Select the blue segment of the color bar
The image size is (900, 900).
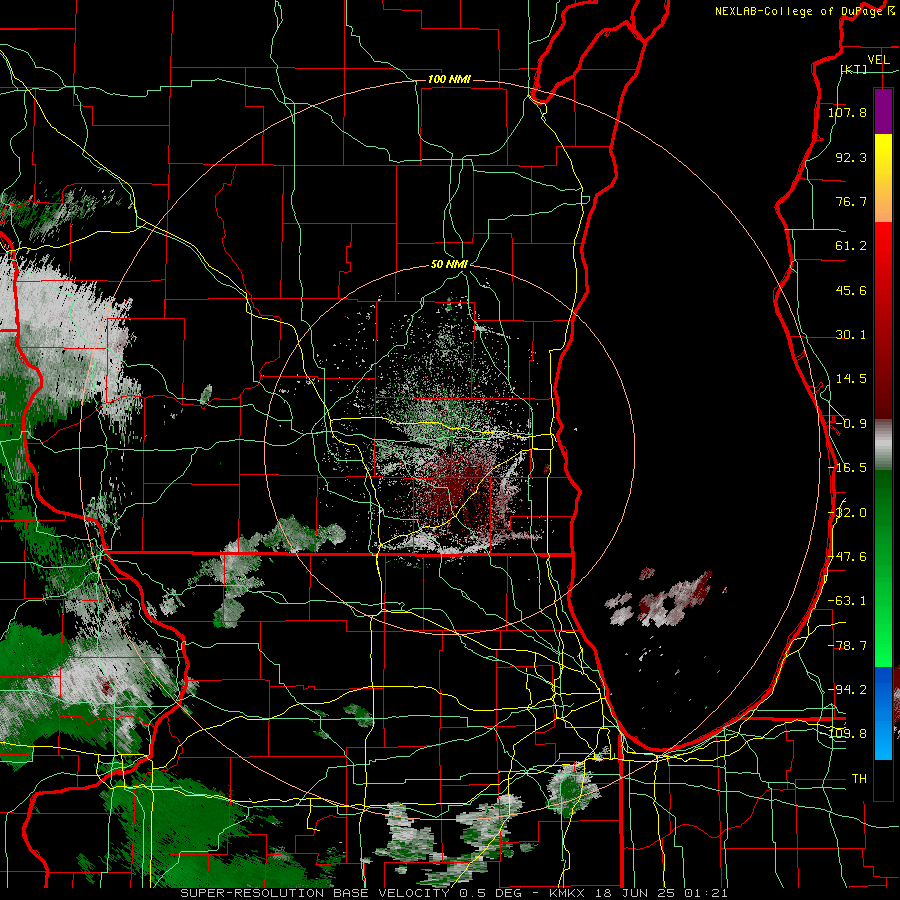point(883,713)
